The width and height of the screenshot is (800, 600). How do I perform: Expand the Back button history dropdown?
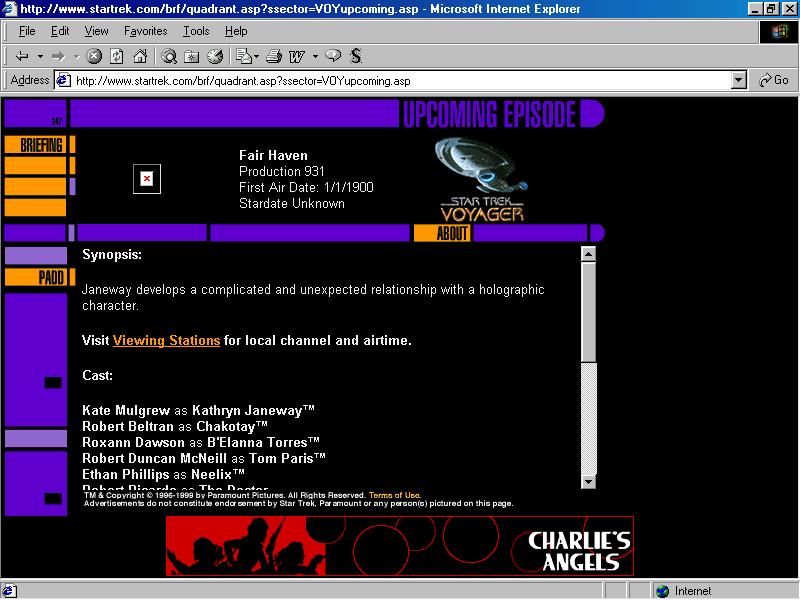[x=40, y=56]
